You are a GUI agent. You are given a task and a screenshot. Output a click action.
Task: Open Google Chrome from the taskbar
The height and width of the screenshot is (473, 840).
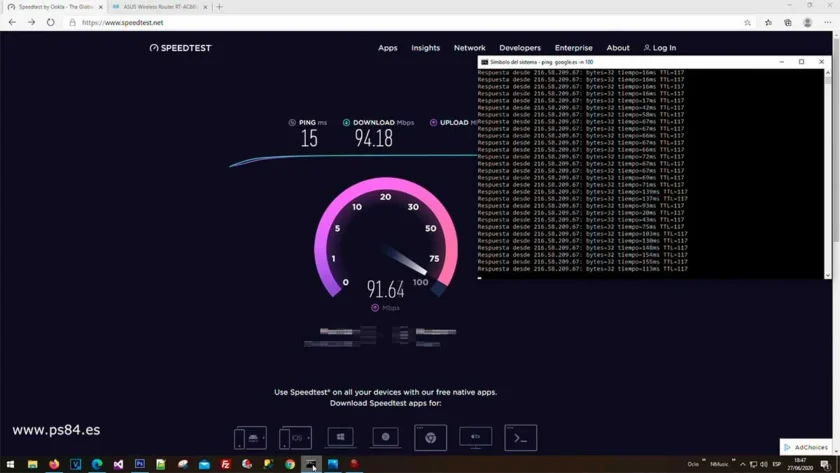[x=290, y=464]
